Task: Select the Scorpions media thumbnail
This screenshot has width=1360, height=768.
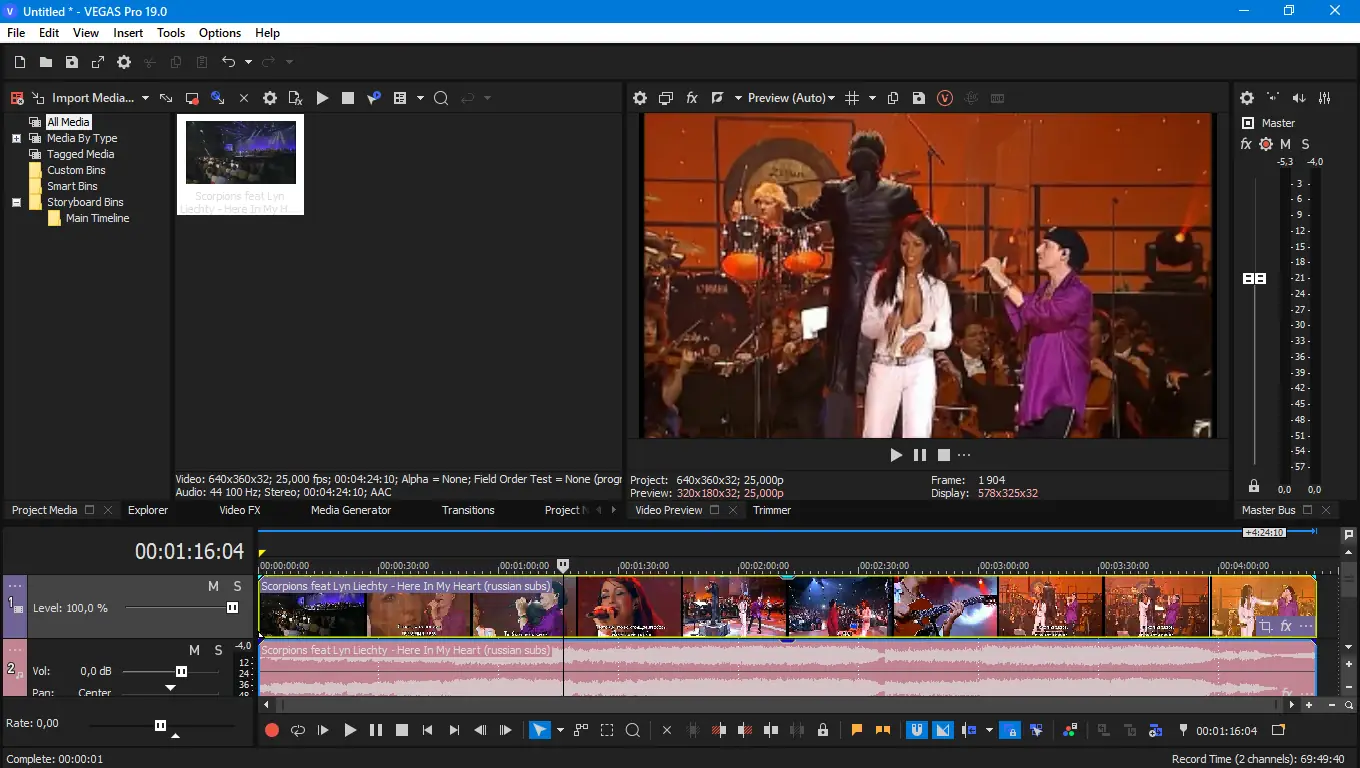Action: pos(240,164)
